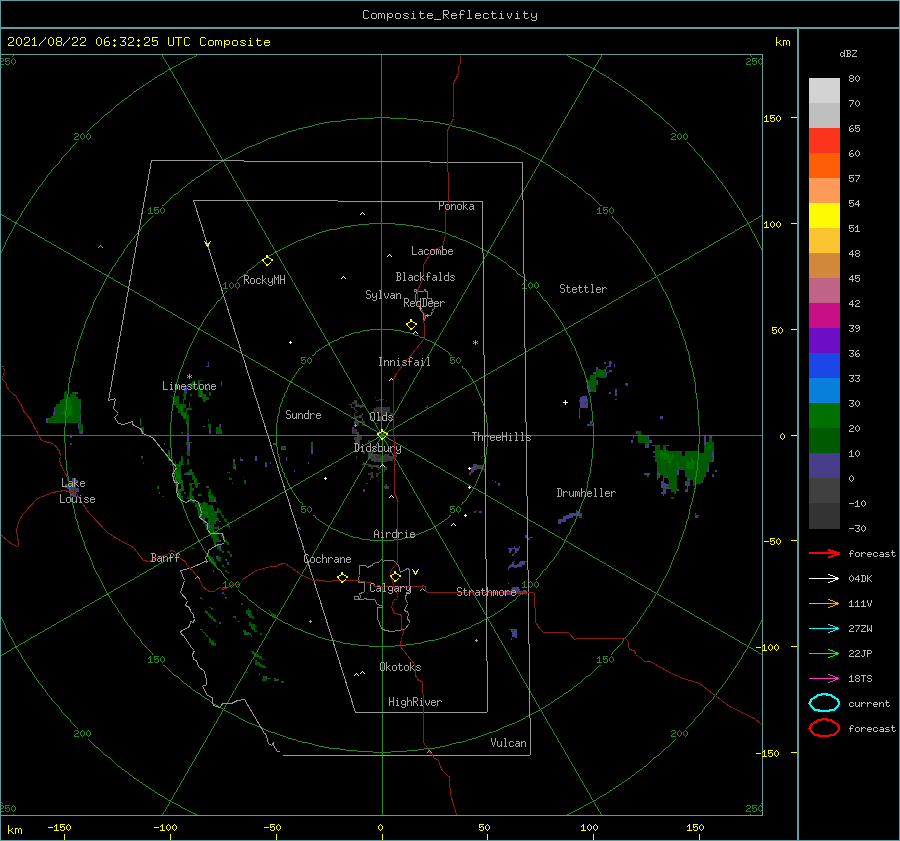The width and height of the screenshot is (900, 841).
Task: Click the RockyMH label
Action: [264, 280]
